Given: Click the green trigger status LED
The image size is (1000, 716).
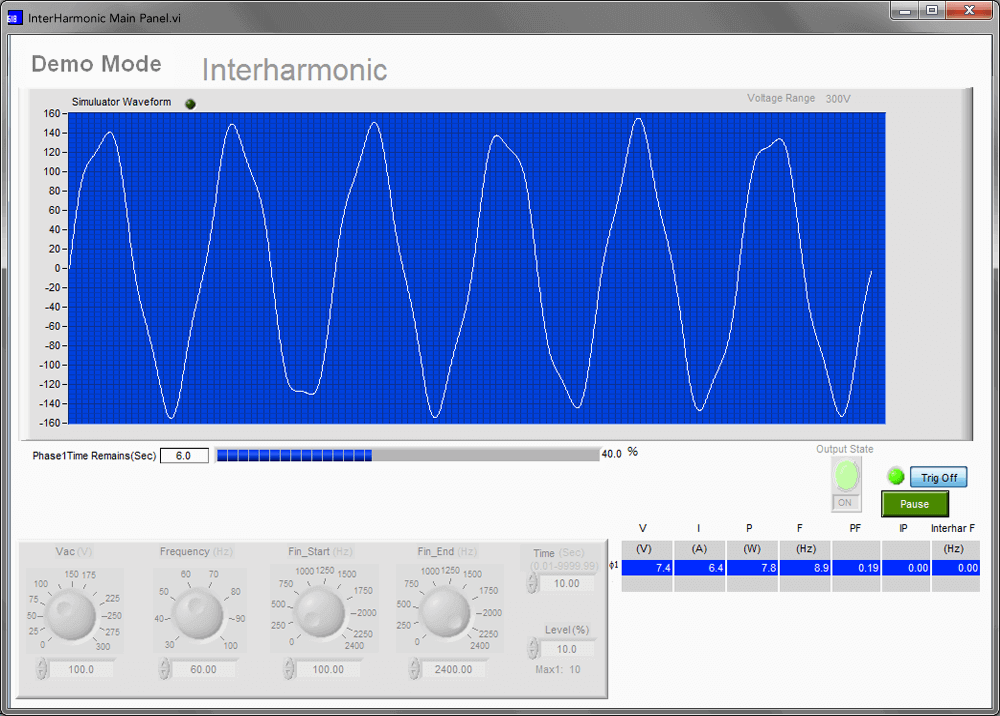Looking at the screenshot, I should pyautogui.click(x=896, y=477).
